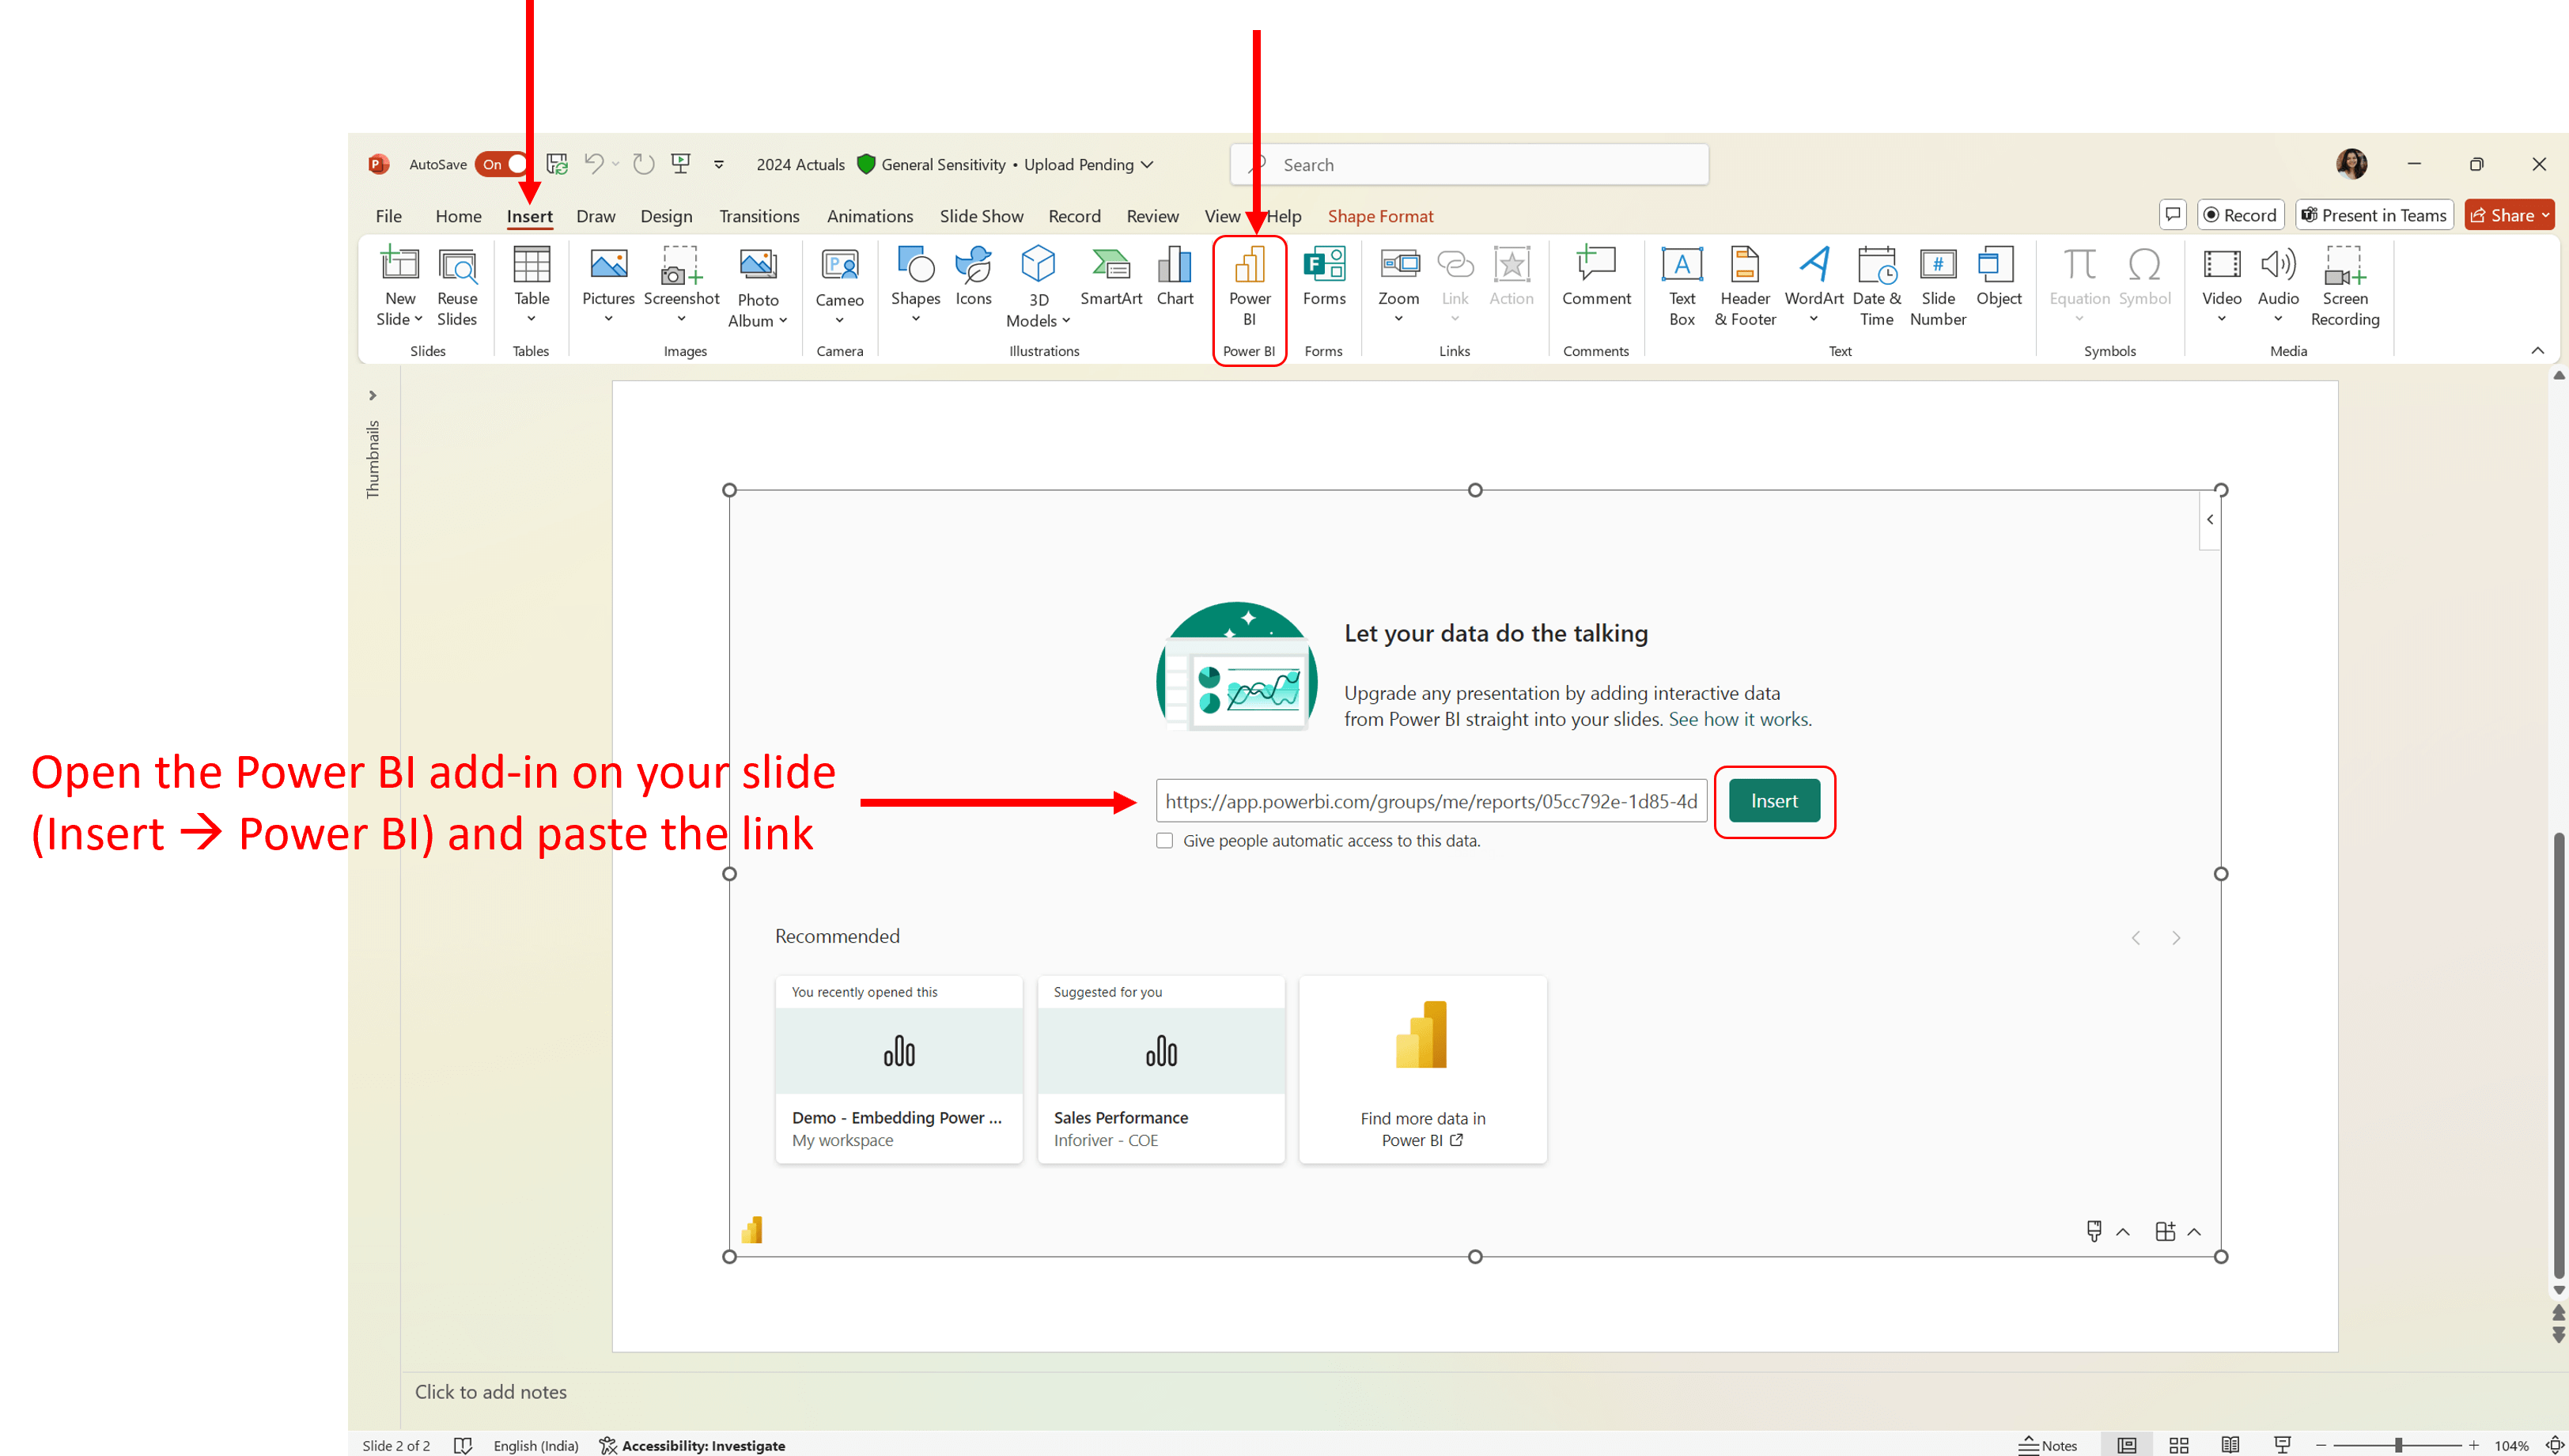Viewport: 2569px width, 1456px height.
Task: Click the Insert button to embed report
Action: tap(1773, 800)
